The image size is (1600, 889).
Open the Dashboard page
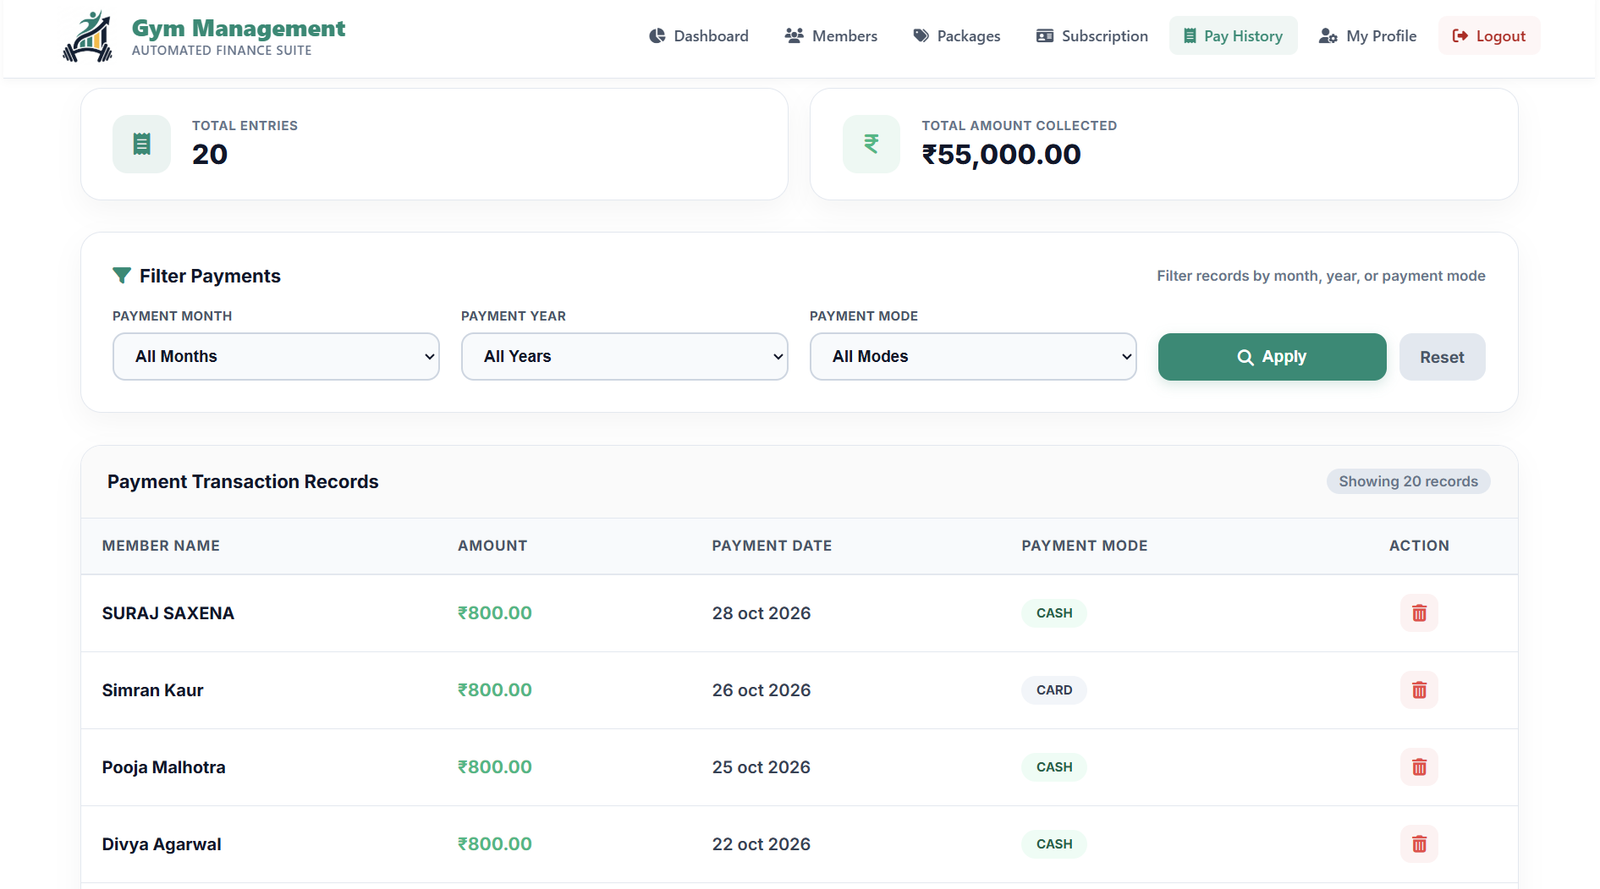click(x=699, y=36)
